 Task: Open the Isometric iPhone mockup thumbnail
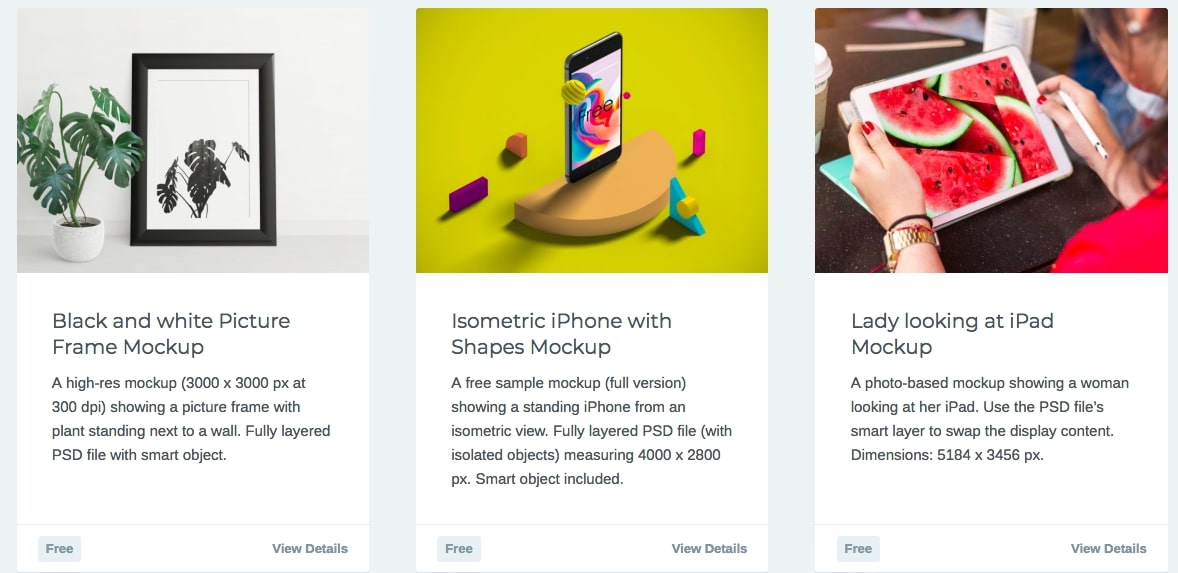click(x=591, y=140)
